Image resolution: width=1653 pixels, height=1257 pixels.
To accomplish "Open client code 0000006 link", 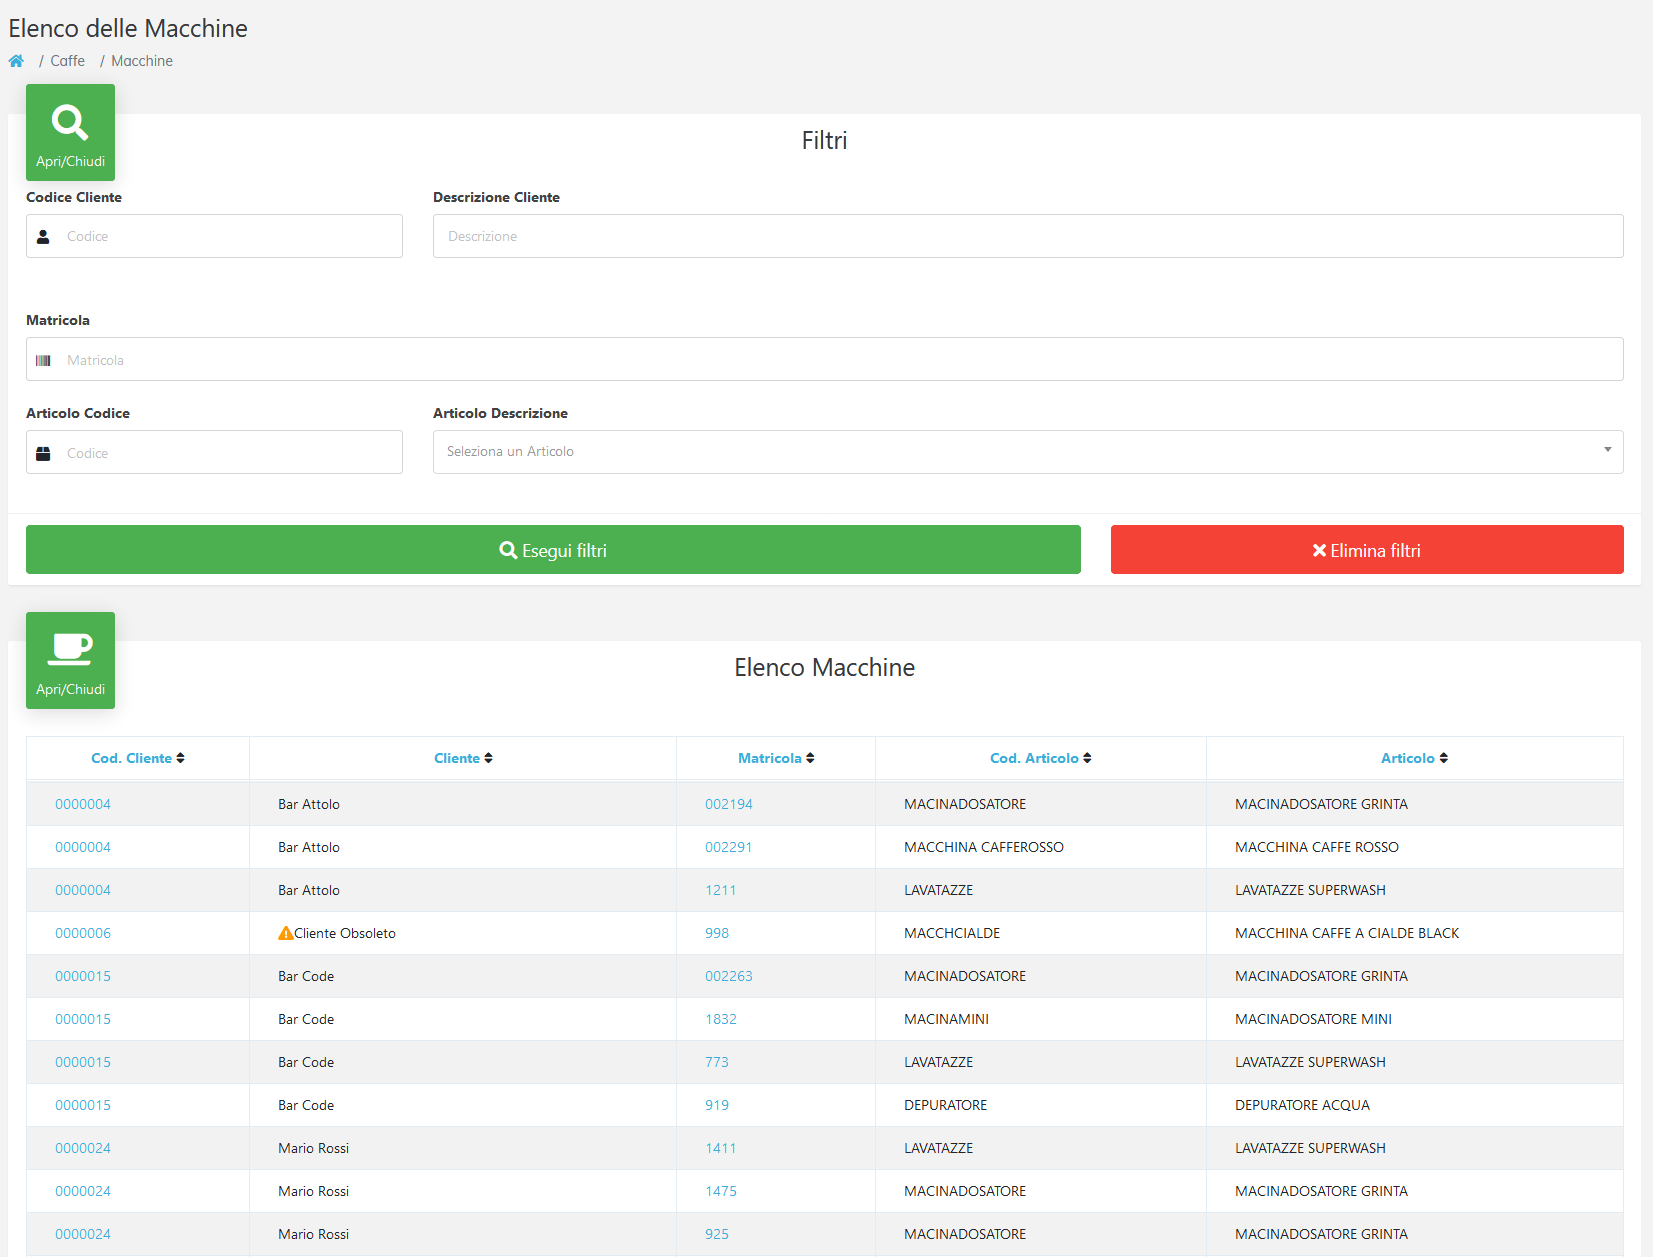I will pyautogui.click(x=83, y=933).
